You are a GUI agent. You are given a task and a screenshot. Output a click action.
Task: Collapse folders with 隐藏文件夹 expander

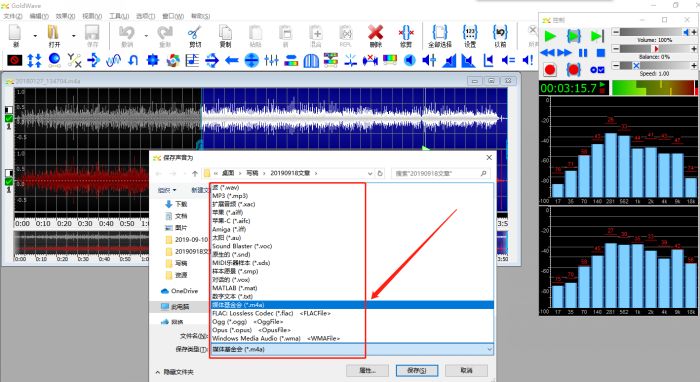175,372
